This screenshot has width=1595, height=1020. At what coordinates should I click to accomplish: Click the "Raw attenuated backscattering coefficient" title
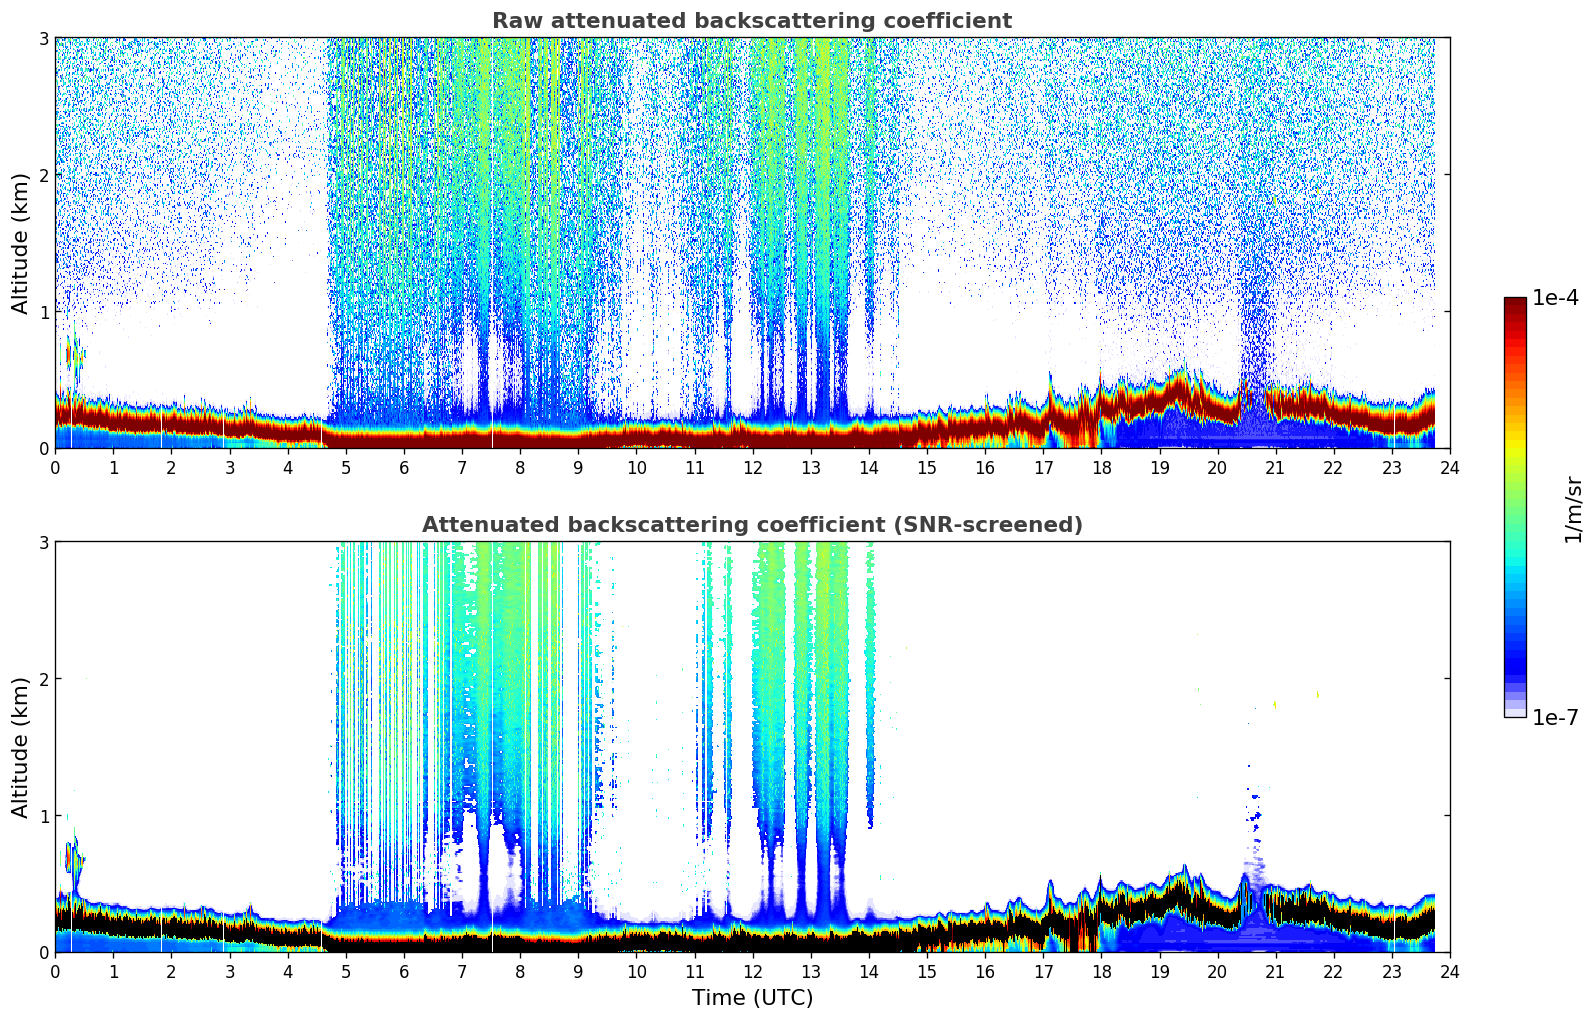(x=752, y=21)
